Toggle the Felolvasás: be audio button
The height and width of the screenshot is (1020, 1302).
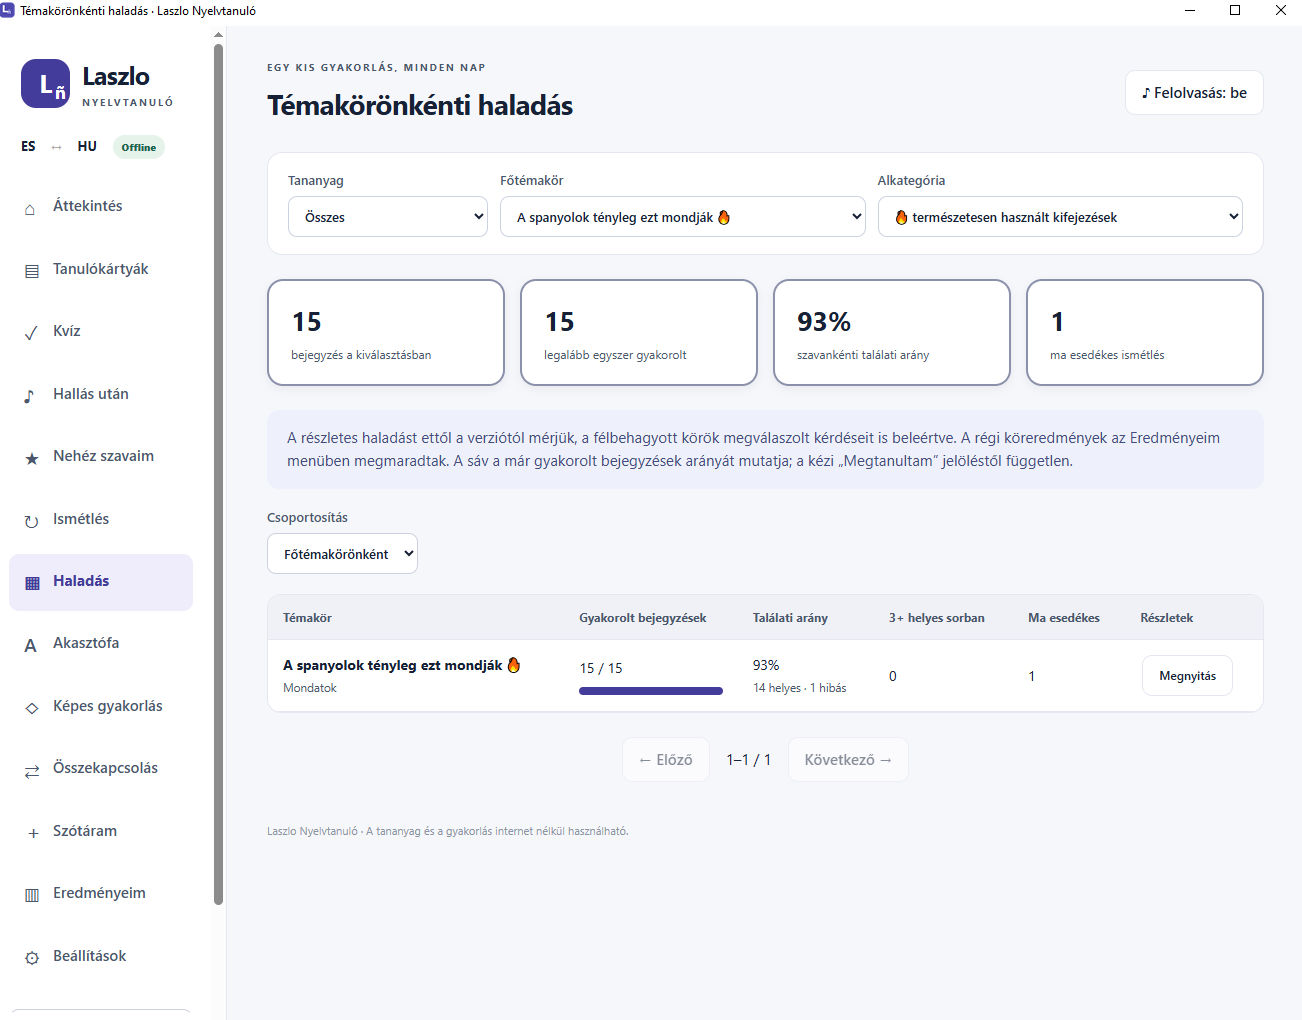coord(1194,93)
